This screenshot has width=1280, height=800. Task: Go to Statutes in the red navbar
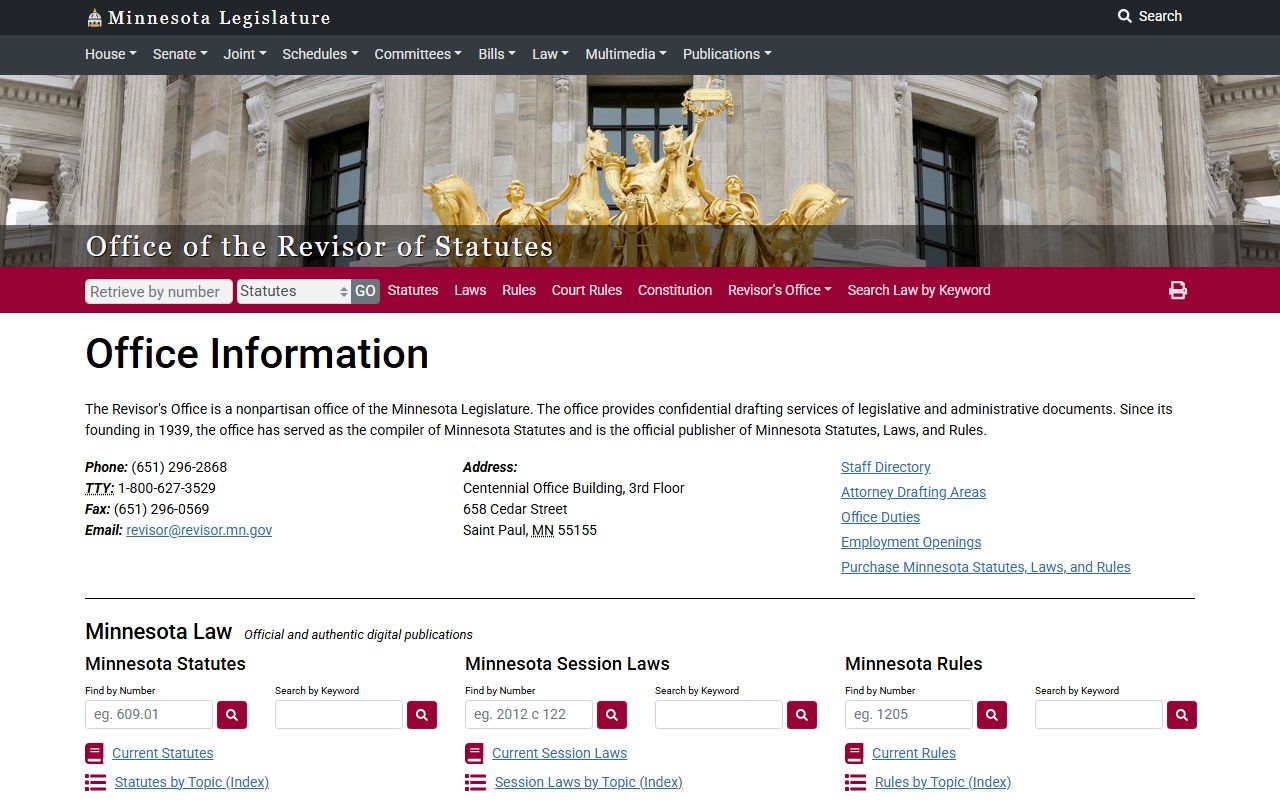413,290
